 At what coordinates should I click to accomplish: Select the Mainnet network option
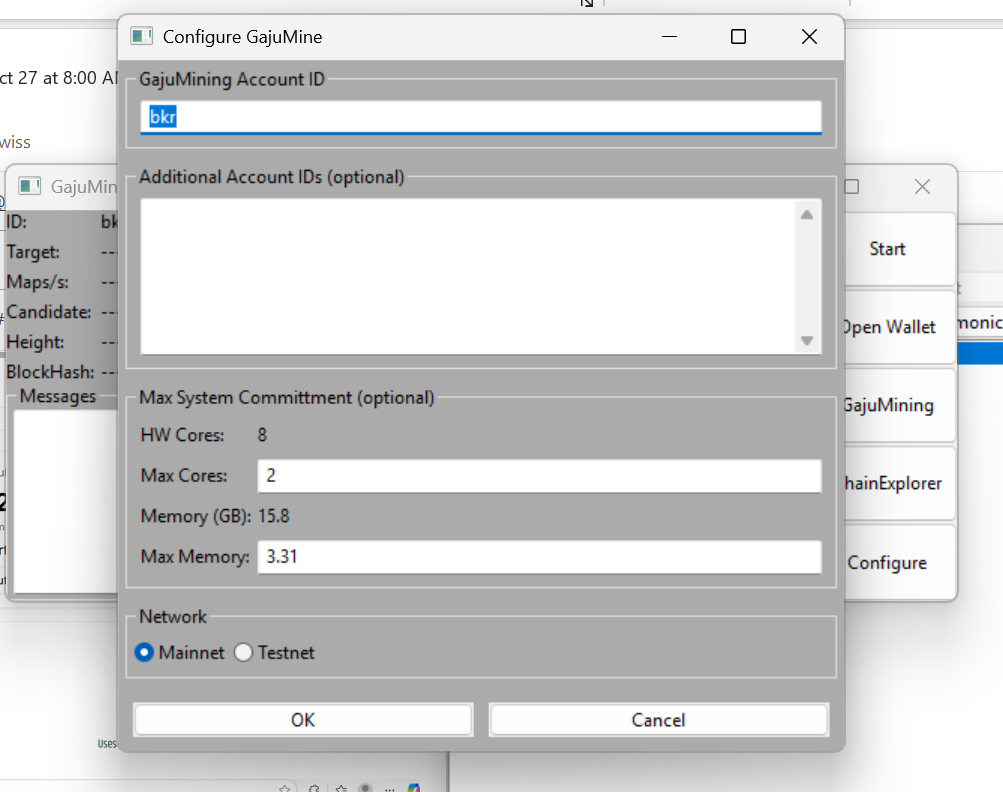(x=145, y=653)
